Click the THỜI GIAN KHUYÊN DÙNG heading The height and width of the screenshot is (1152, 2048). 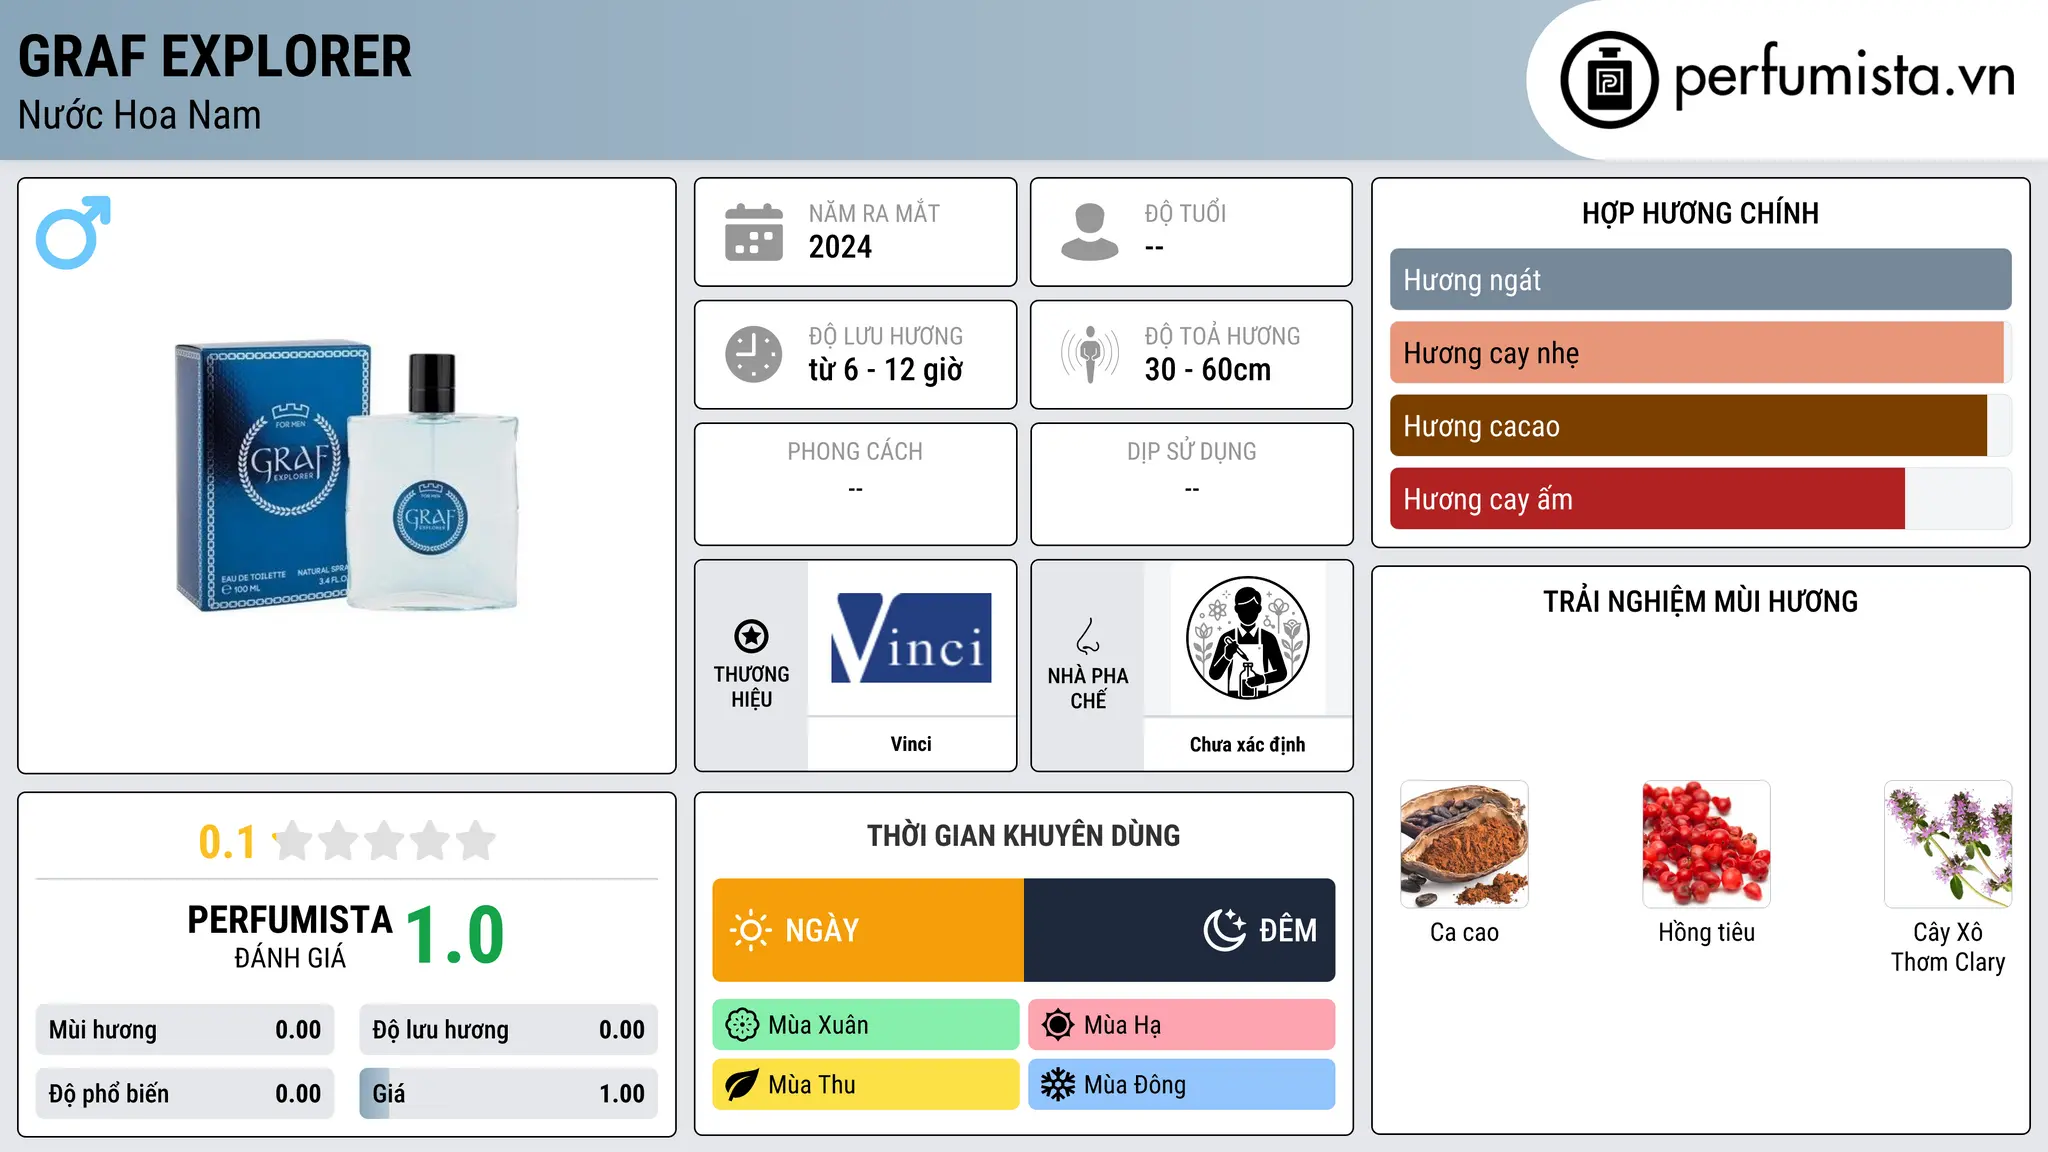1024,835
